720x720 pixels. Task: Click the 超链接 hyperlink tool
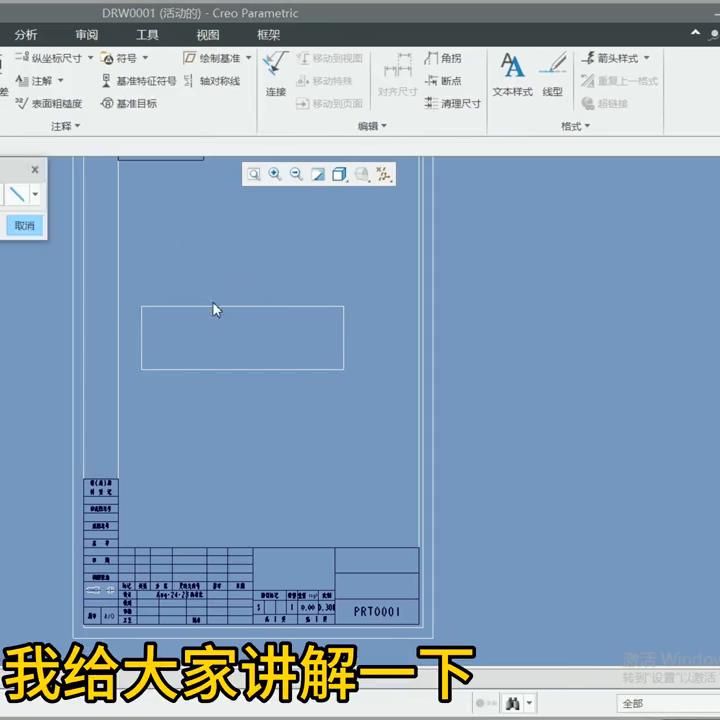604,103
